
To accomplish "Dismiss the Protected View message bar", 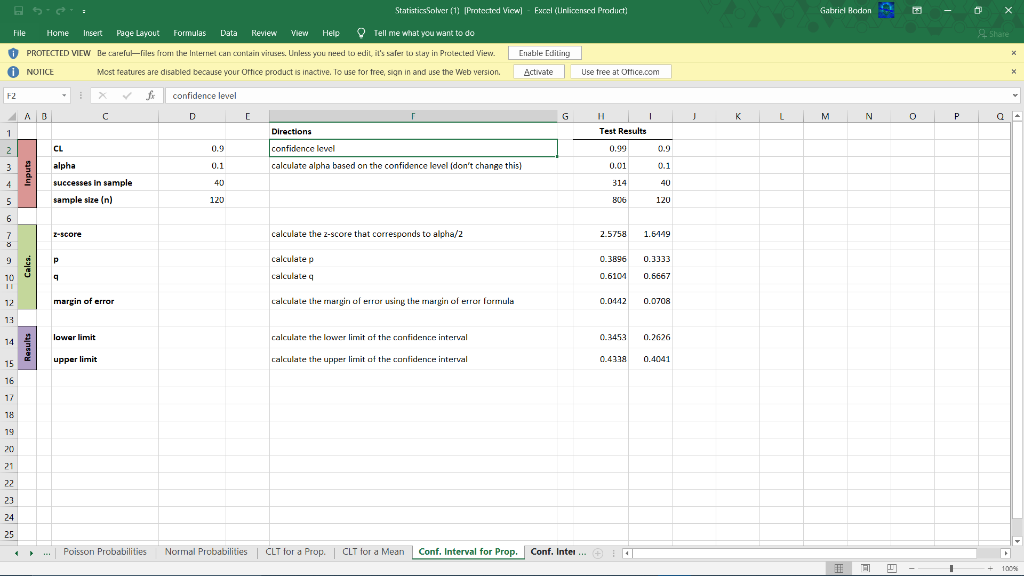I will point(1014,53).
